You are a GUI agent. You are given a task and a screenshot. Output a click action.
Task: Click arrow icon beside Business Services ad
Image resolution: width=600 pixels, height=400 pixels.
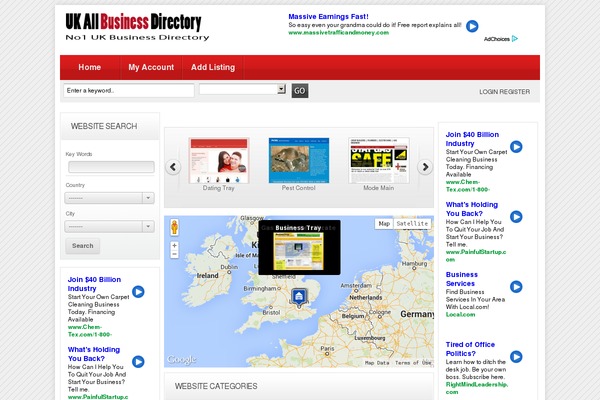(516, 287)
